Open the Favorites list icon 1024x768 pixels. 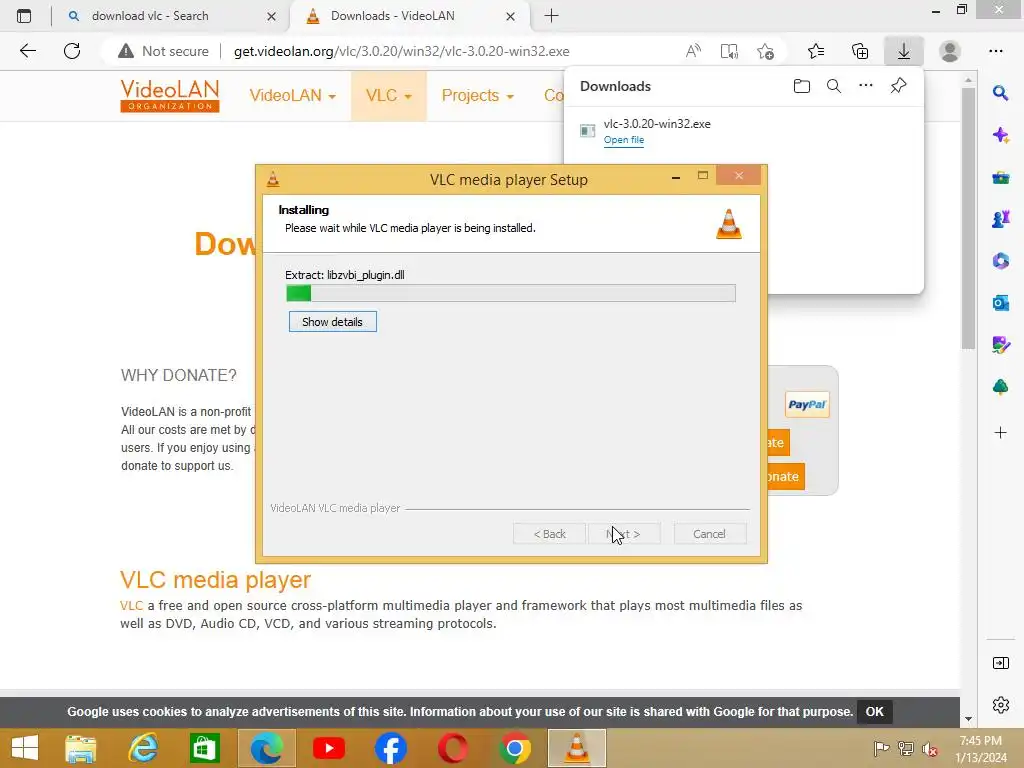point(816,51)
